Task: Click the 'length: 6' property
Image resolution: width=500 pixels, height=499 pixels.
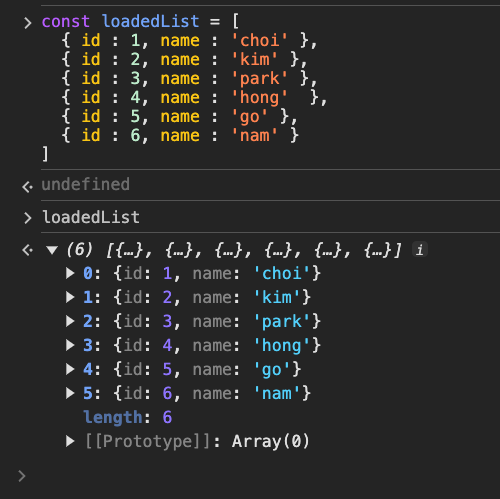Action: click(x=127, y=417)
